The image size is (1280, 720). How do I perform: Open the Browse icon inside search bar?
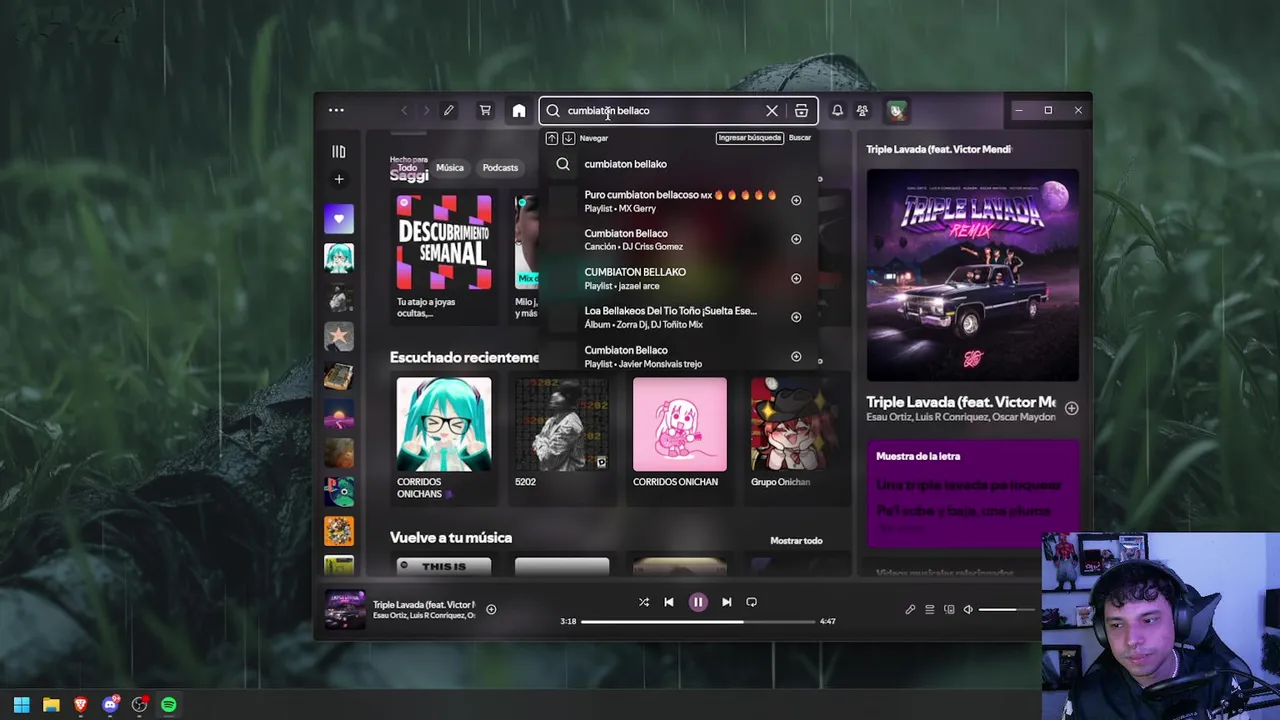(x=801, y=111)
